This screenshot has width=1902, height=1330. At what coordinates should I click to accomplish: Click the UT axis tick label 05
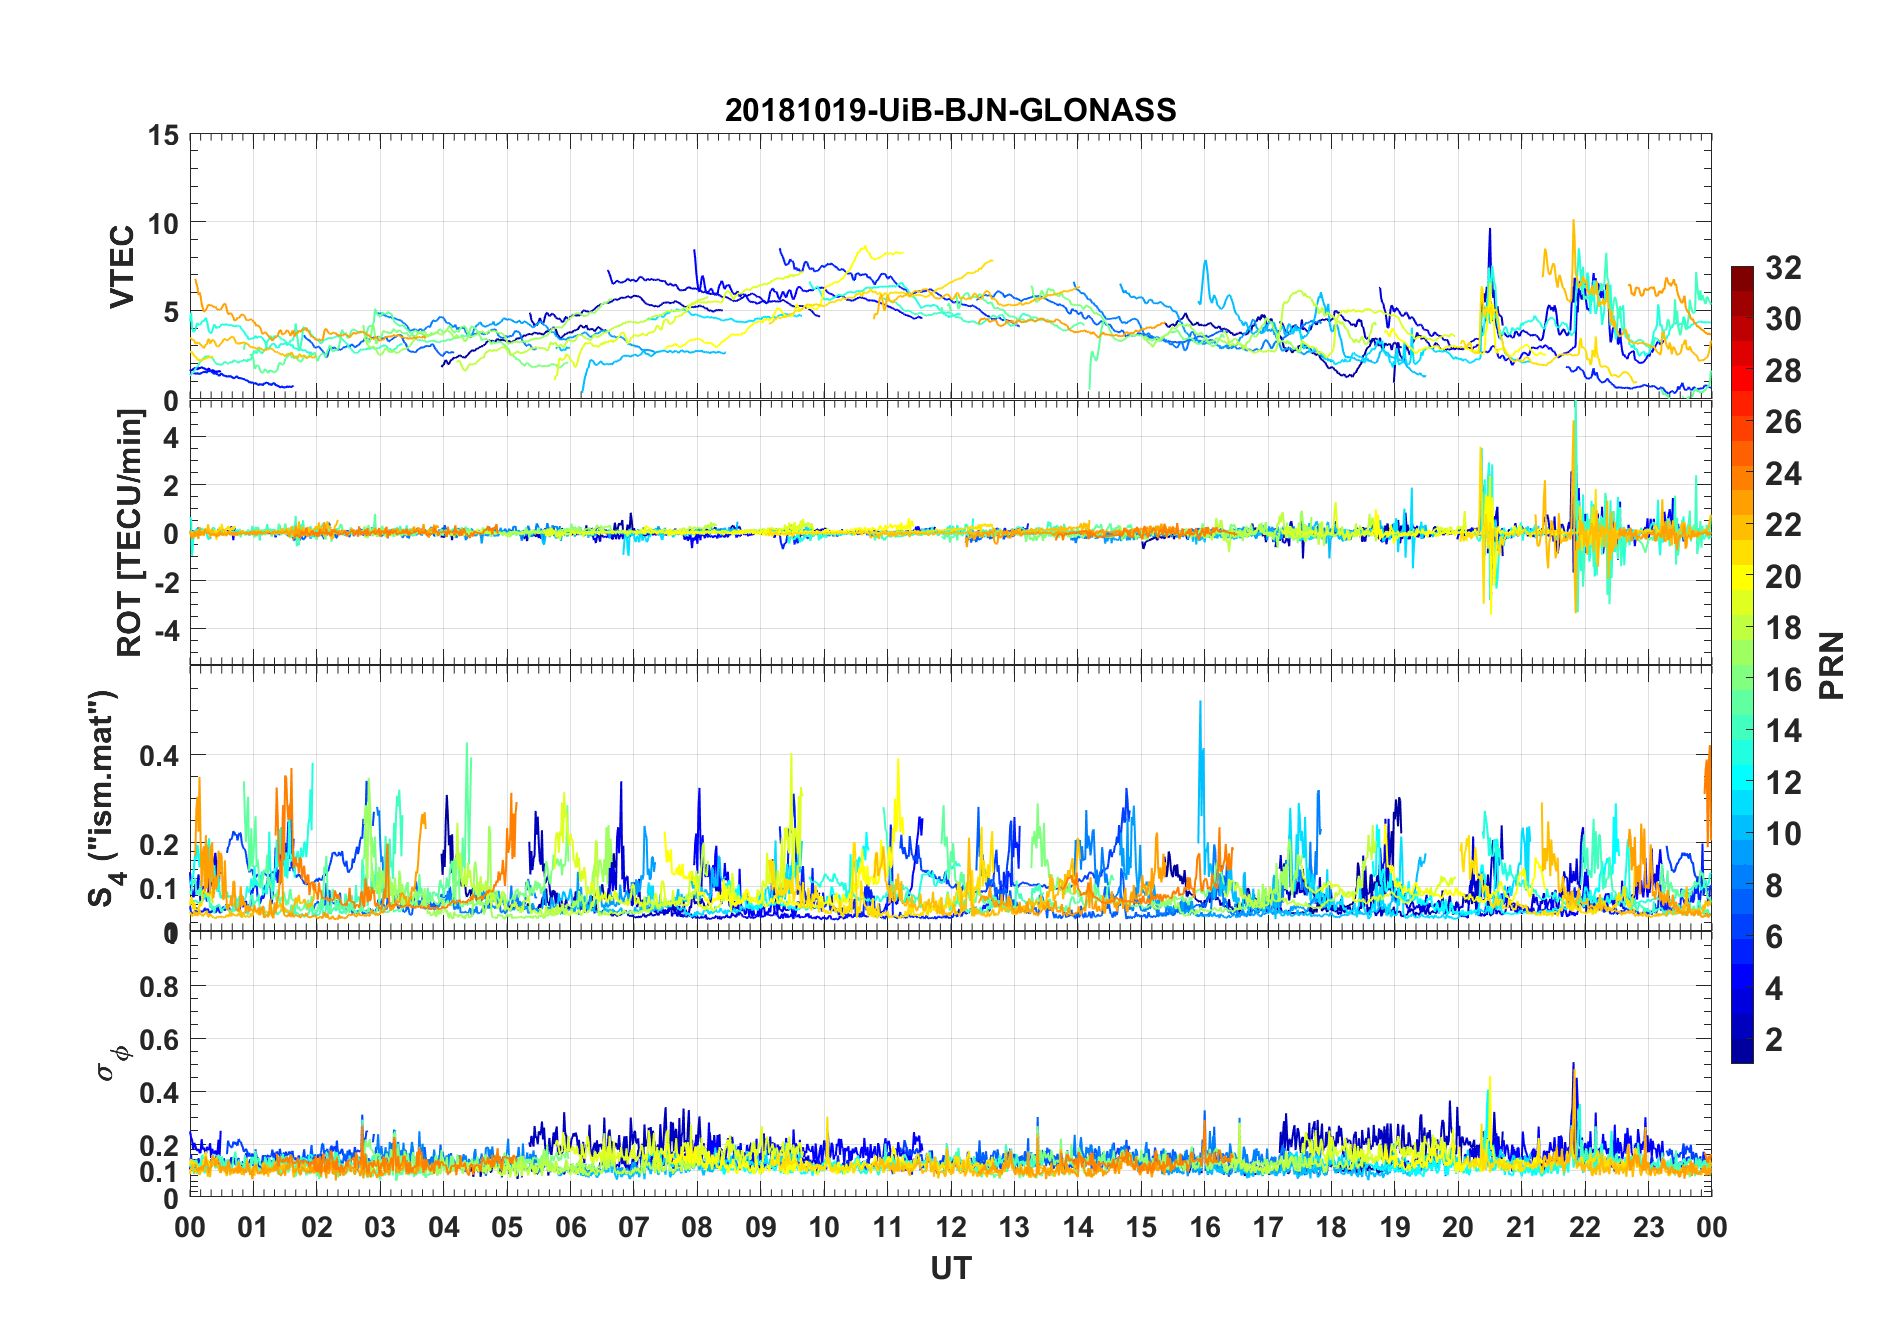pyautogui.click(x=507, y=1227)
